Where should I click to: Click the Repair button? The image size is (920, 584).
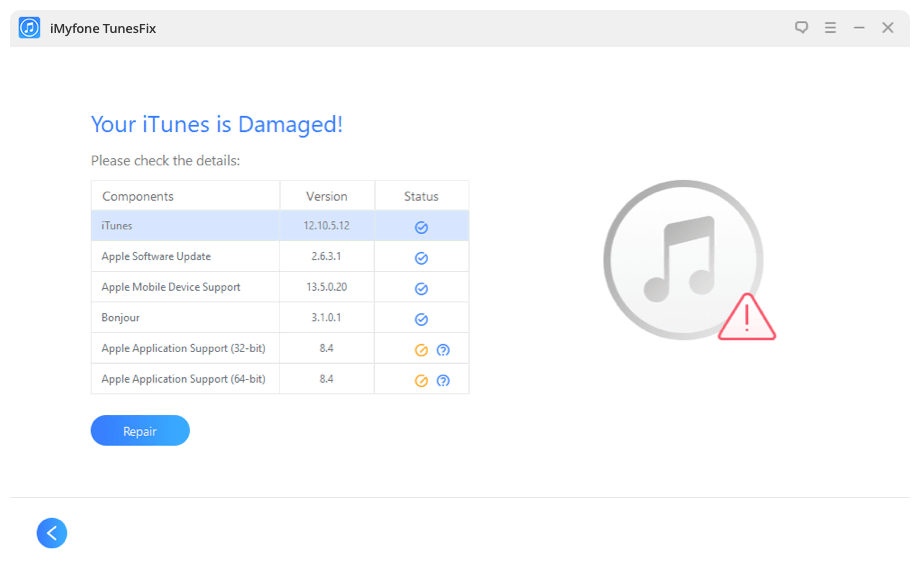point(140,431)
